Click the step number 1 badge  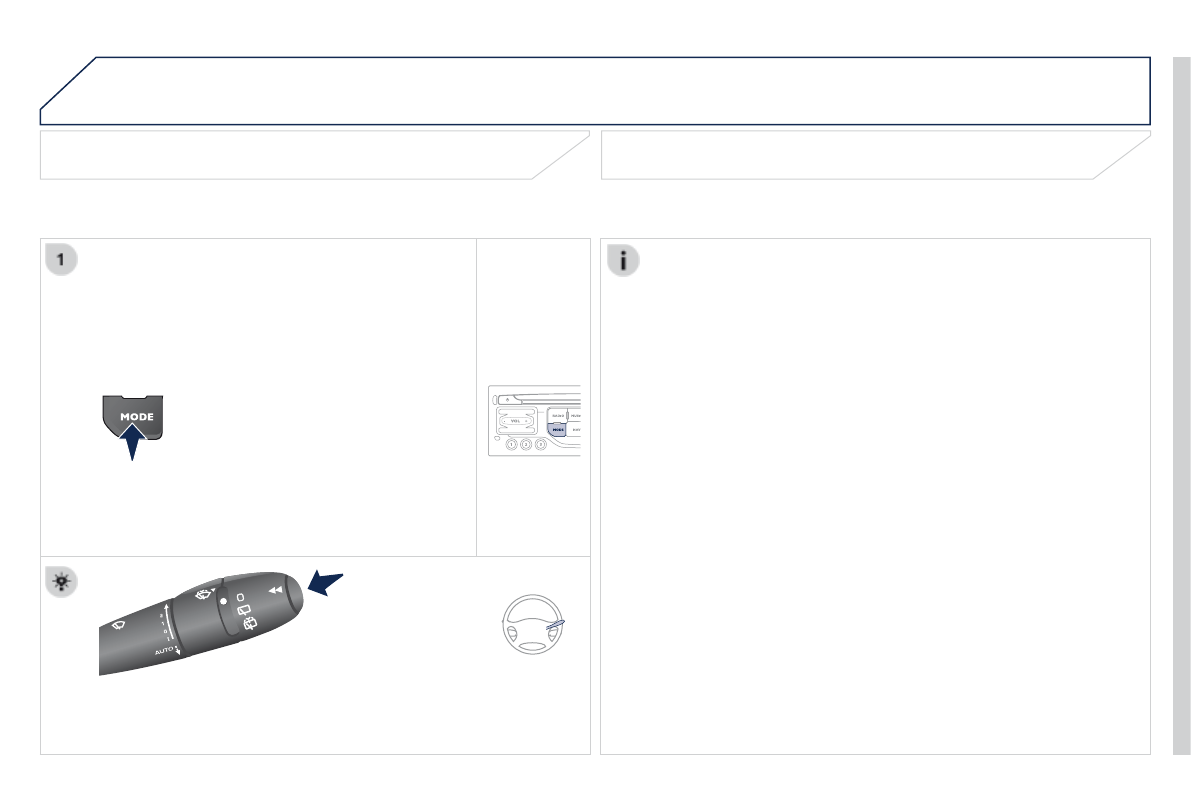point(62,260)
